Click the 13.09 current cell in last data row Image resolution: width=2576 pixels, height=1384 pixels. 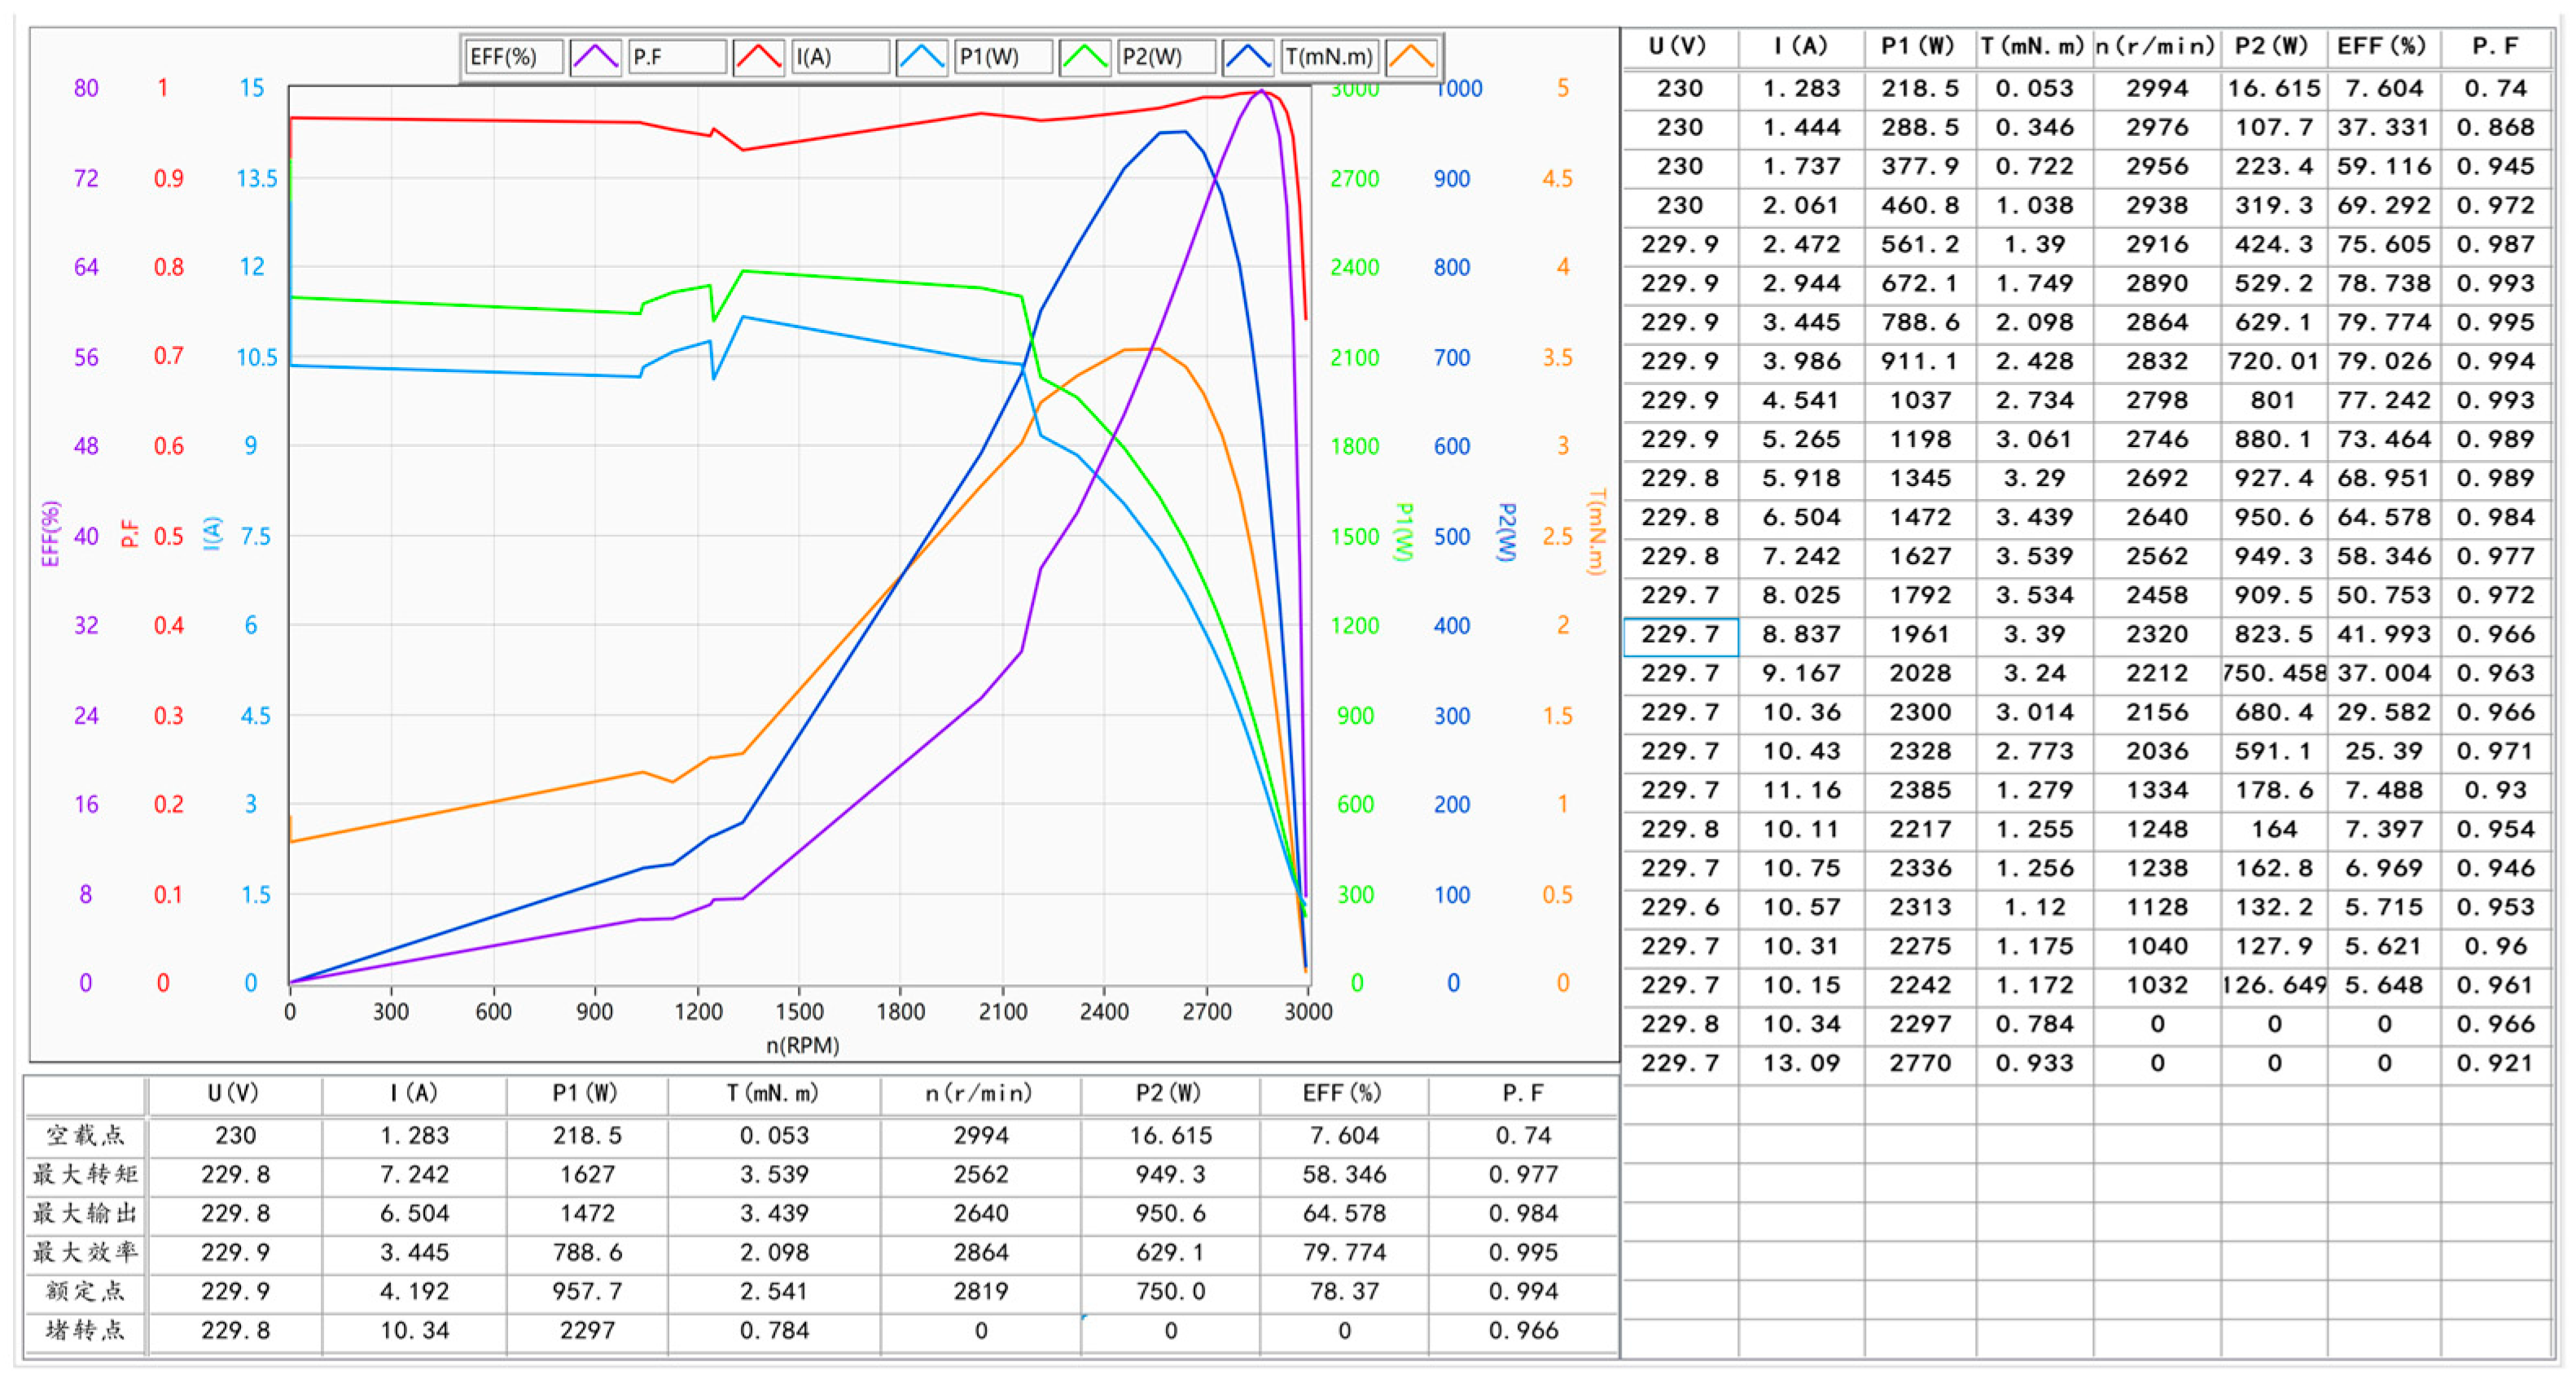(x=1801, y=1063)
